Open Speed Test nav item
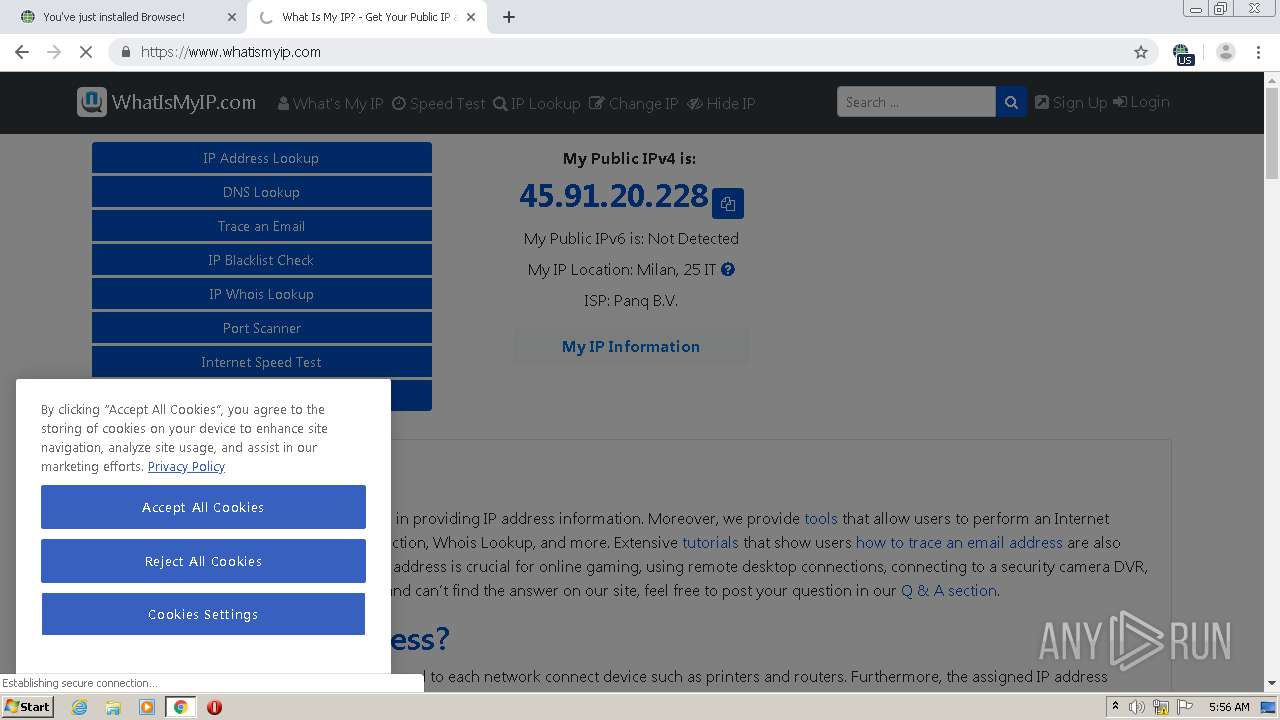 point(438,103)
